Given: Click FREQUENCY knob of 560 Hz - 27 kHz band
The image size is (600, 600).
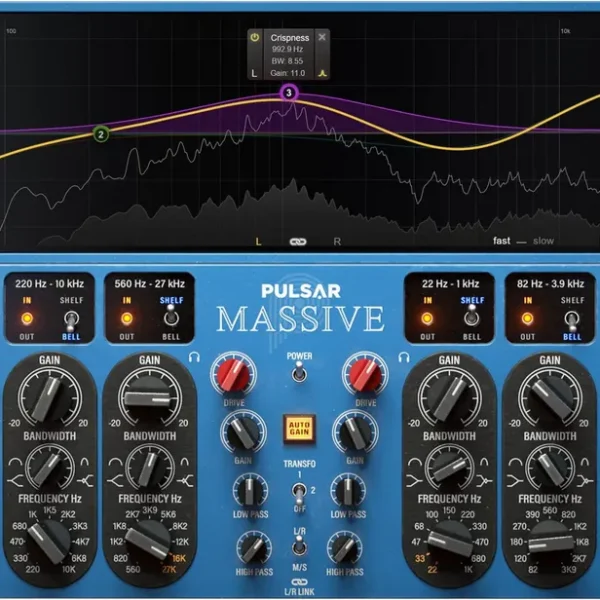Looking at the screenshot, I should click(x=149, y=542).
